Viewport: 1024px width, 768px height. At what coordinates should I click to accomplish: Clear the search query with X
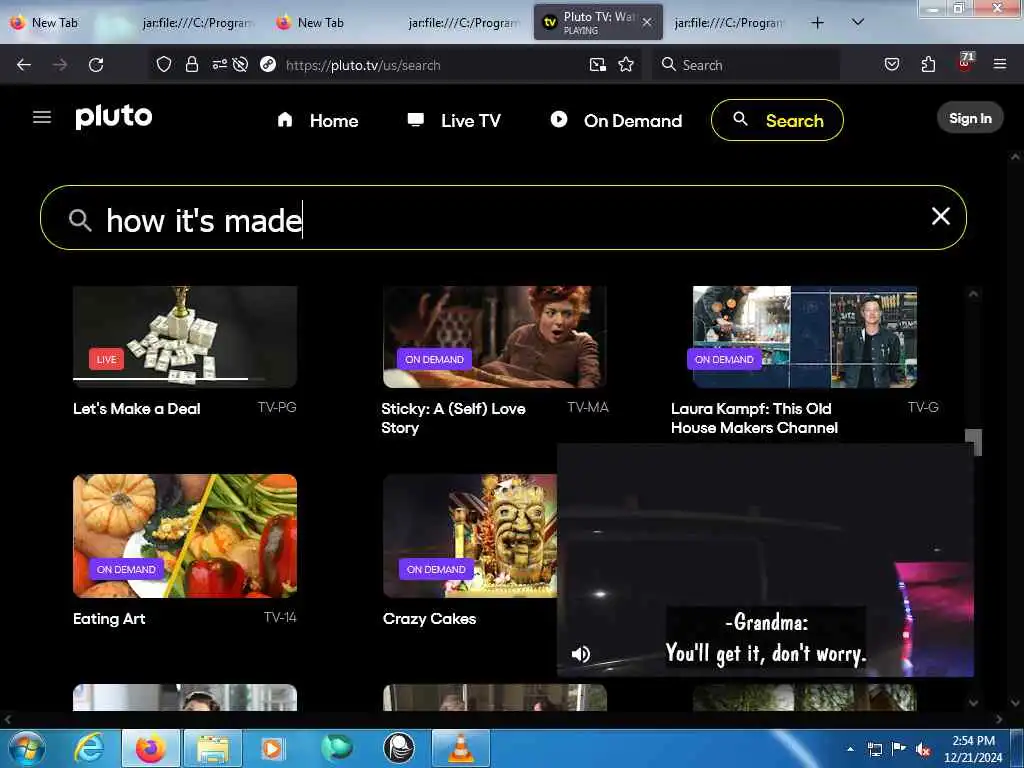pos(940,216)
